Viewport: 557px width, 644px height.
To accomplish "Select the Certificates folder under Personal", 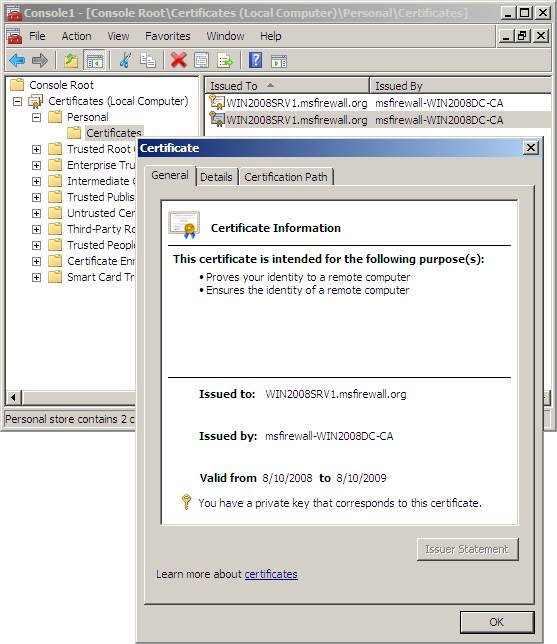I will [x=114, y=133].
